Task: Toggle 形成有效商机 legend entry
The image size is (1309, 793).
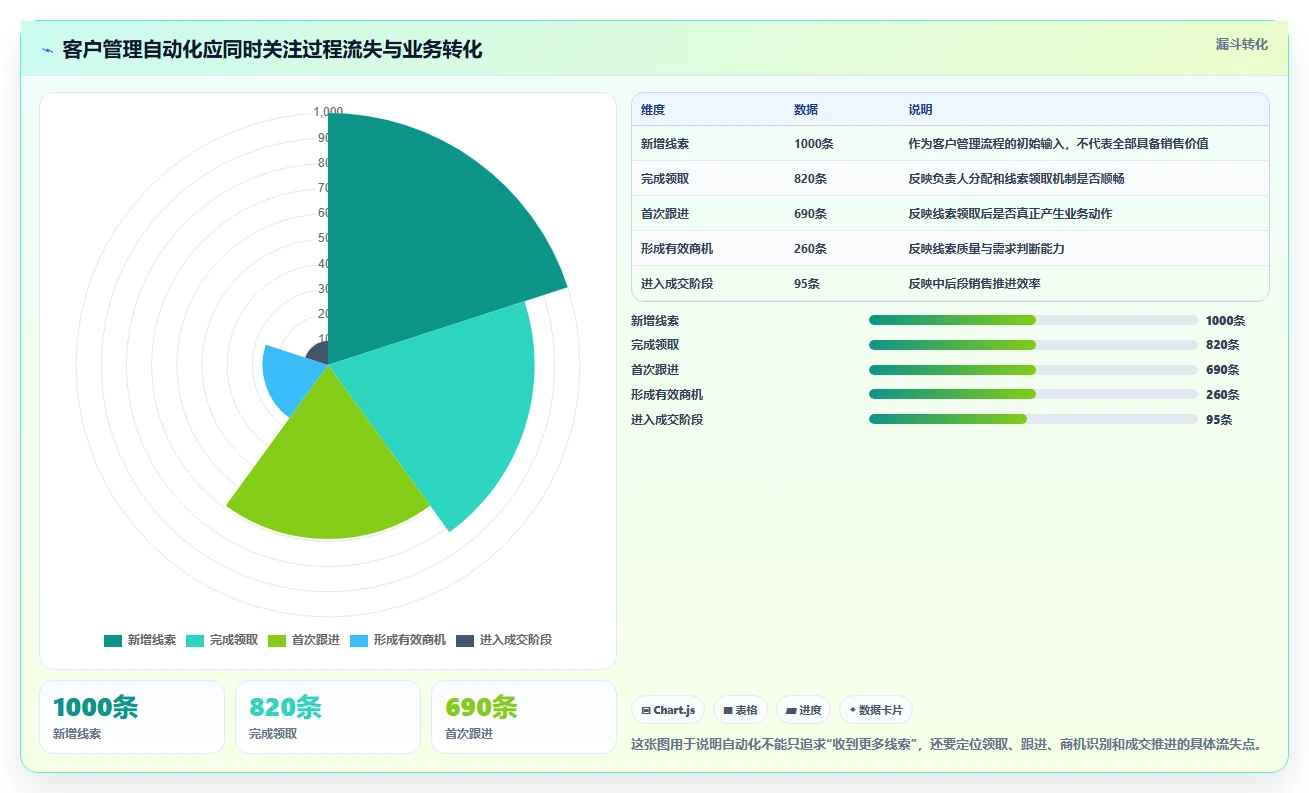Action: (398, 640)
